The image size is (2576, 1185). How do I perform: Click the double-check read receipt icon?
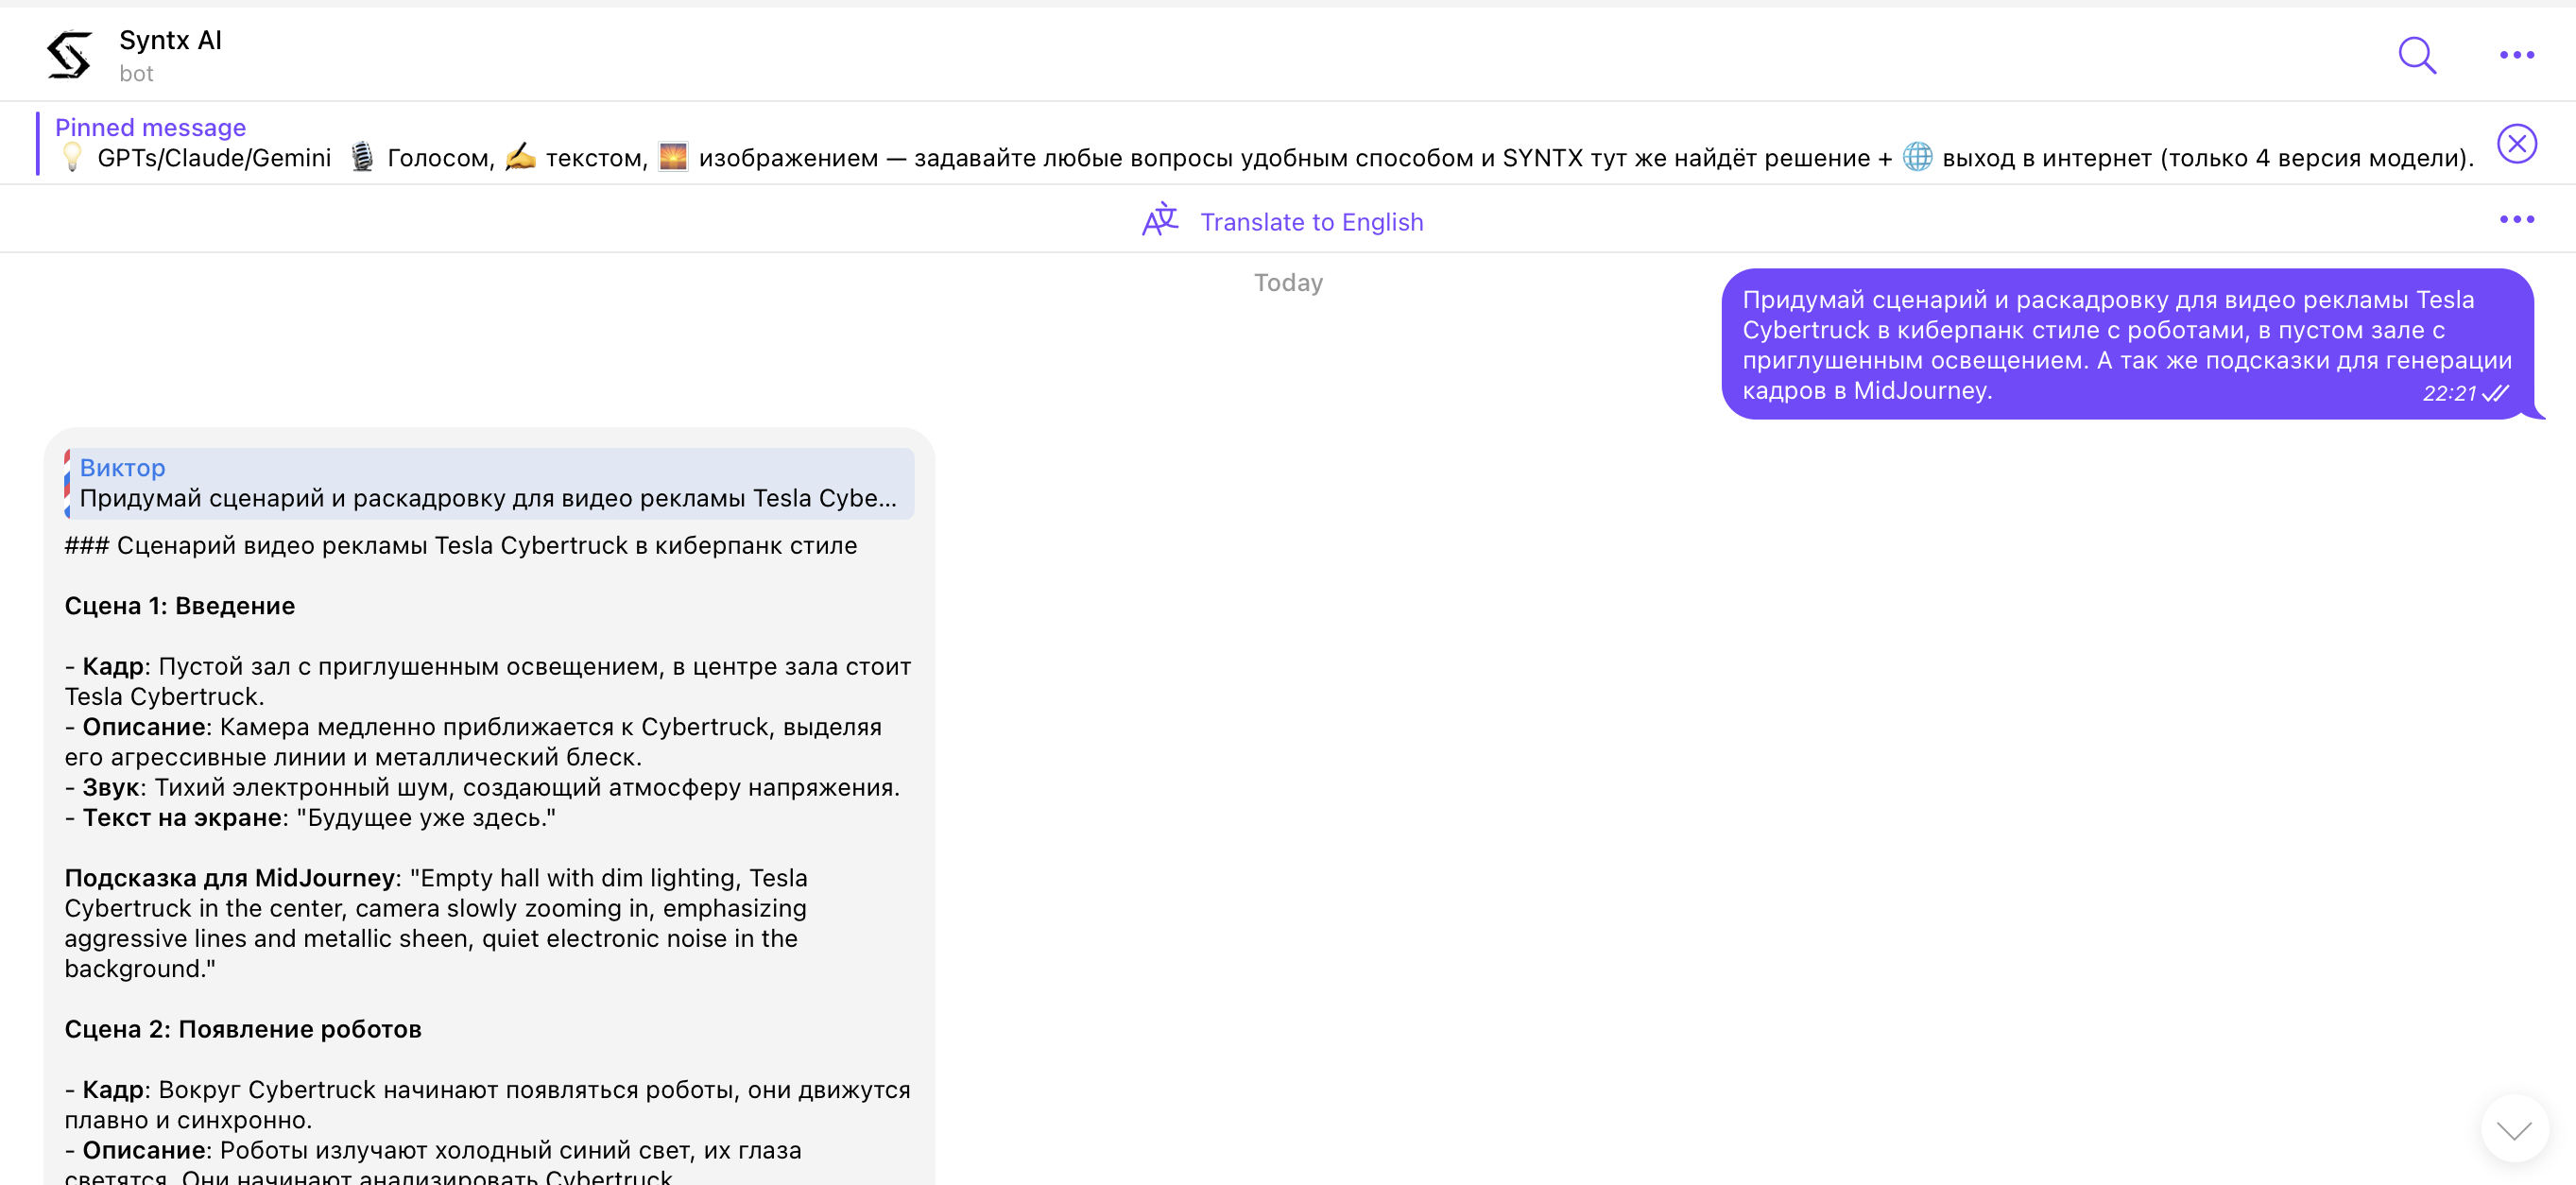[2496, 394]
